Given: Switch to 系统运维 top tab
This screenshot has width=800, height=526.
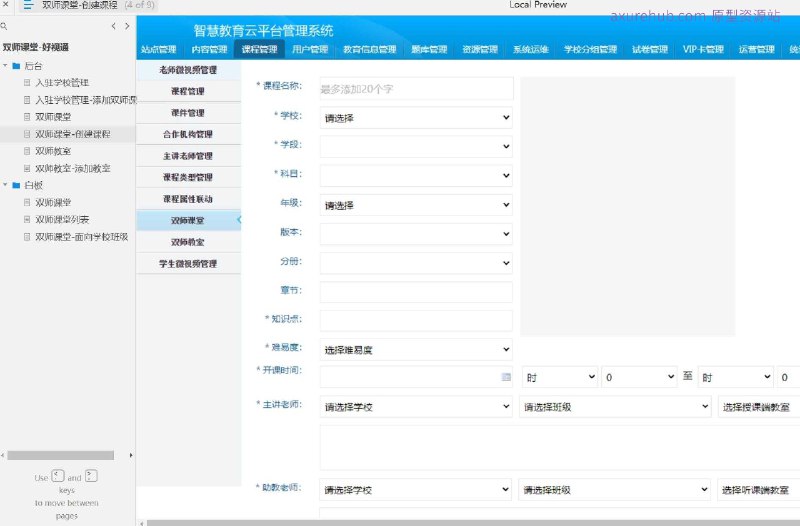Looking at the screenshot, I should [x=531, y=49].
